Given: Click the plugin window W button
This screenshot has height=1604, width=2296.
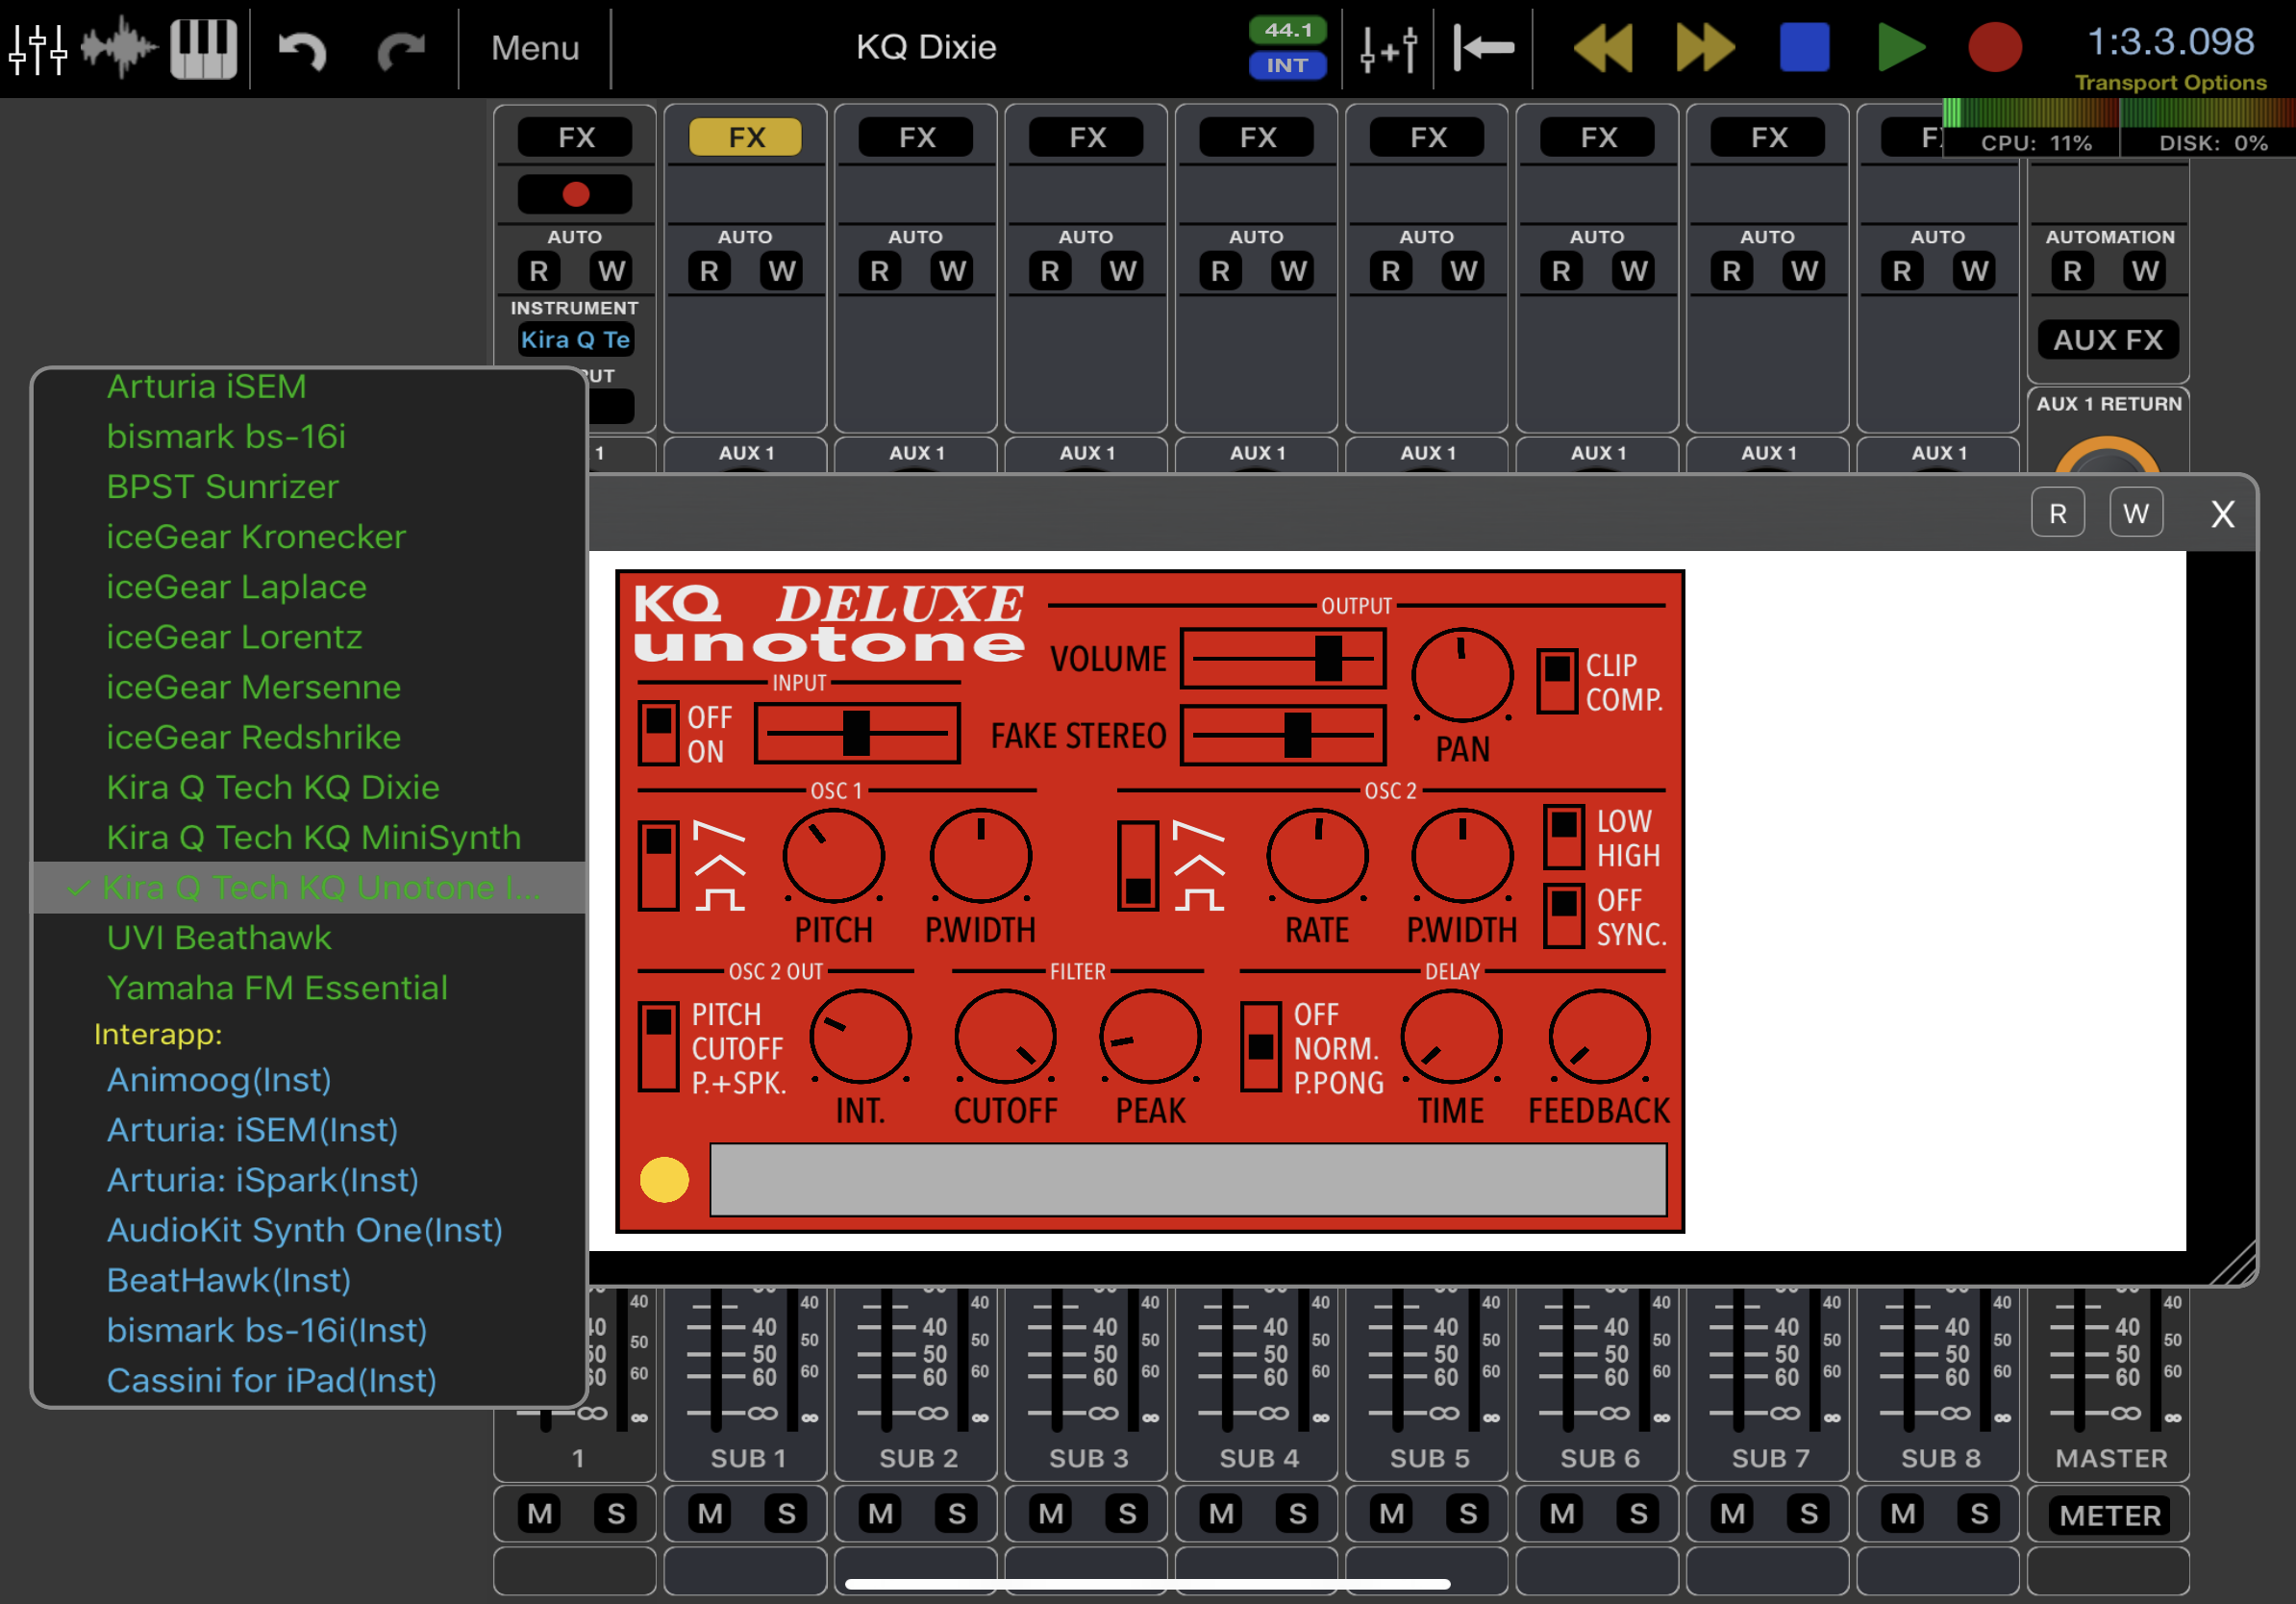Looking at the screenshot, I should point(2135,513).
